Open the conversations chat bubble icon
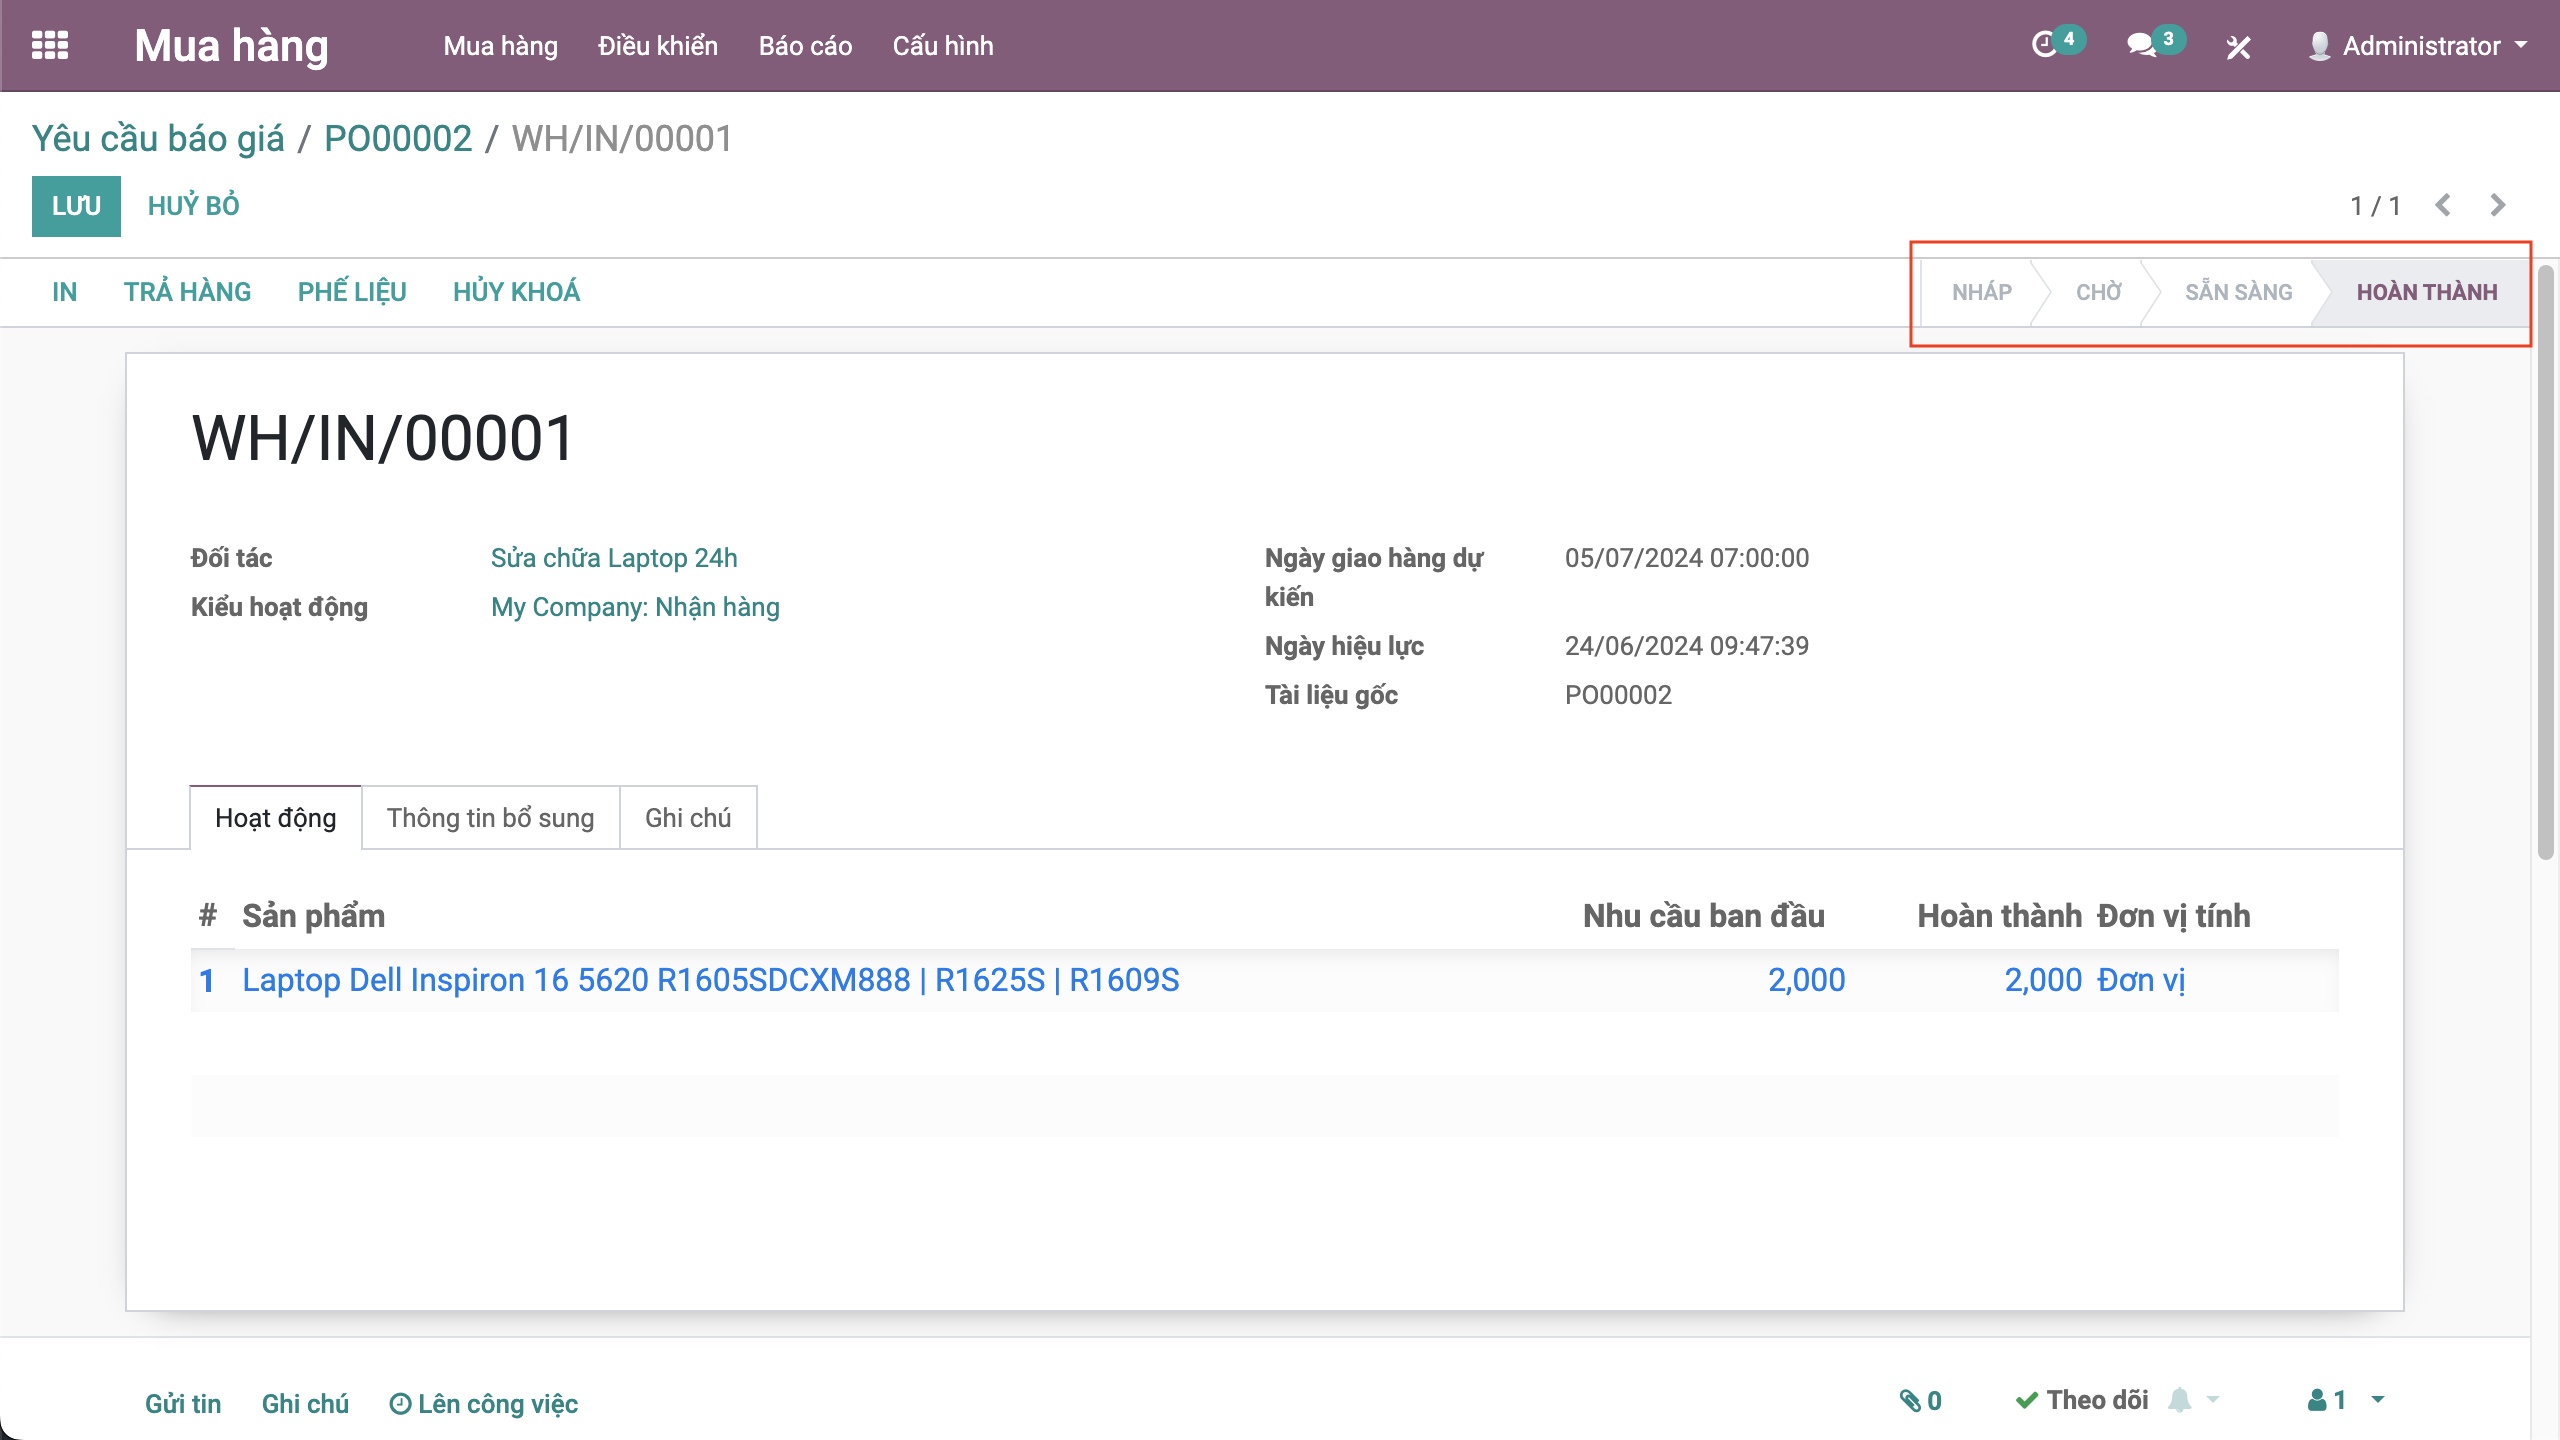 (2141, 45)
